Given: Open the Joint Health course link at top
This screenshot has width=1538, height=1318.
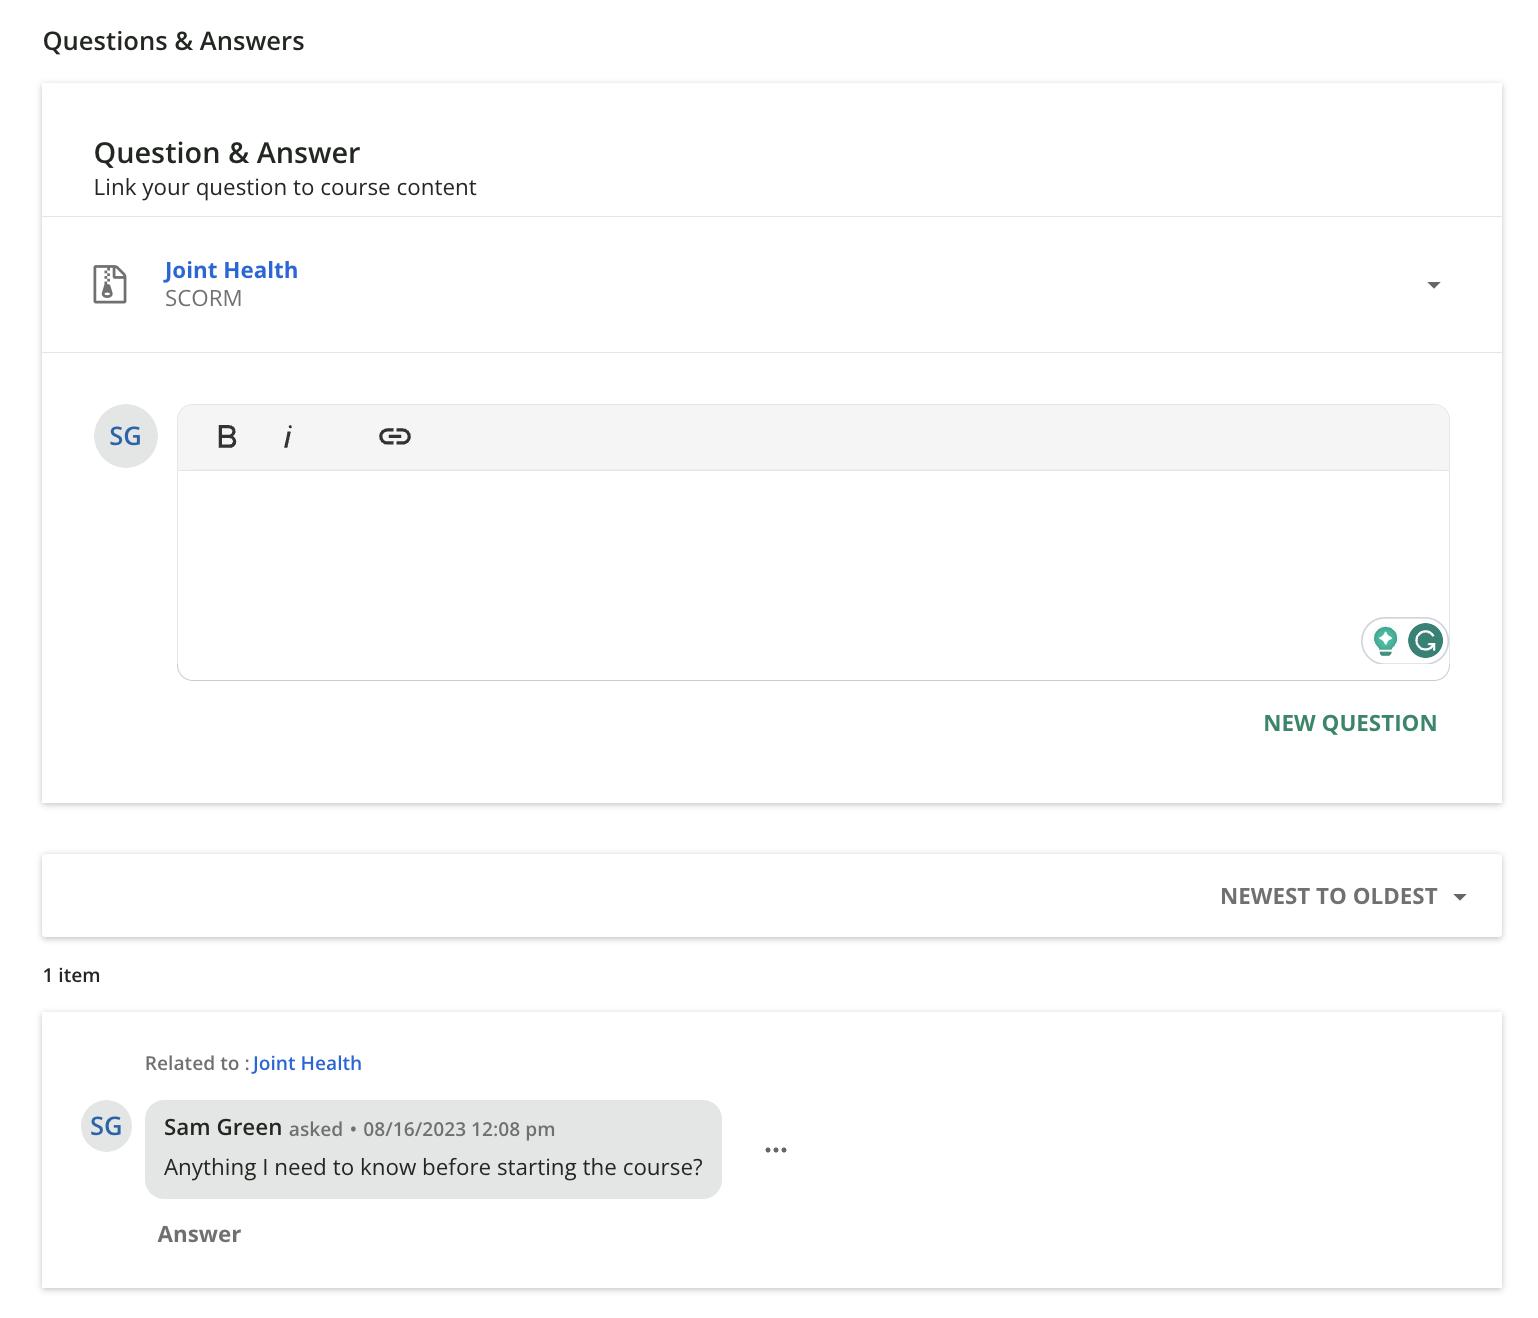Looking at the screenshot, I should (x=230, y=270).
